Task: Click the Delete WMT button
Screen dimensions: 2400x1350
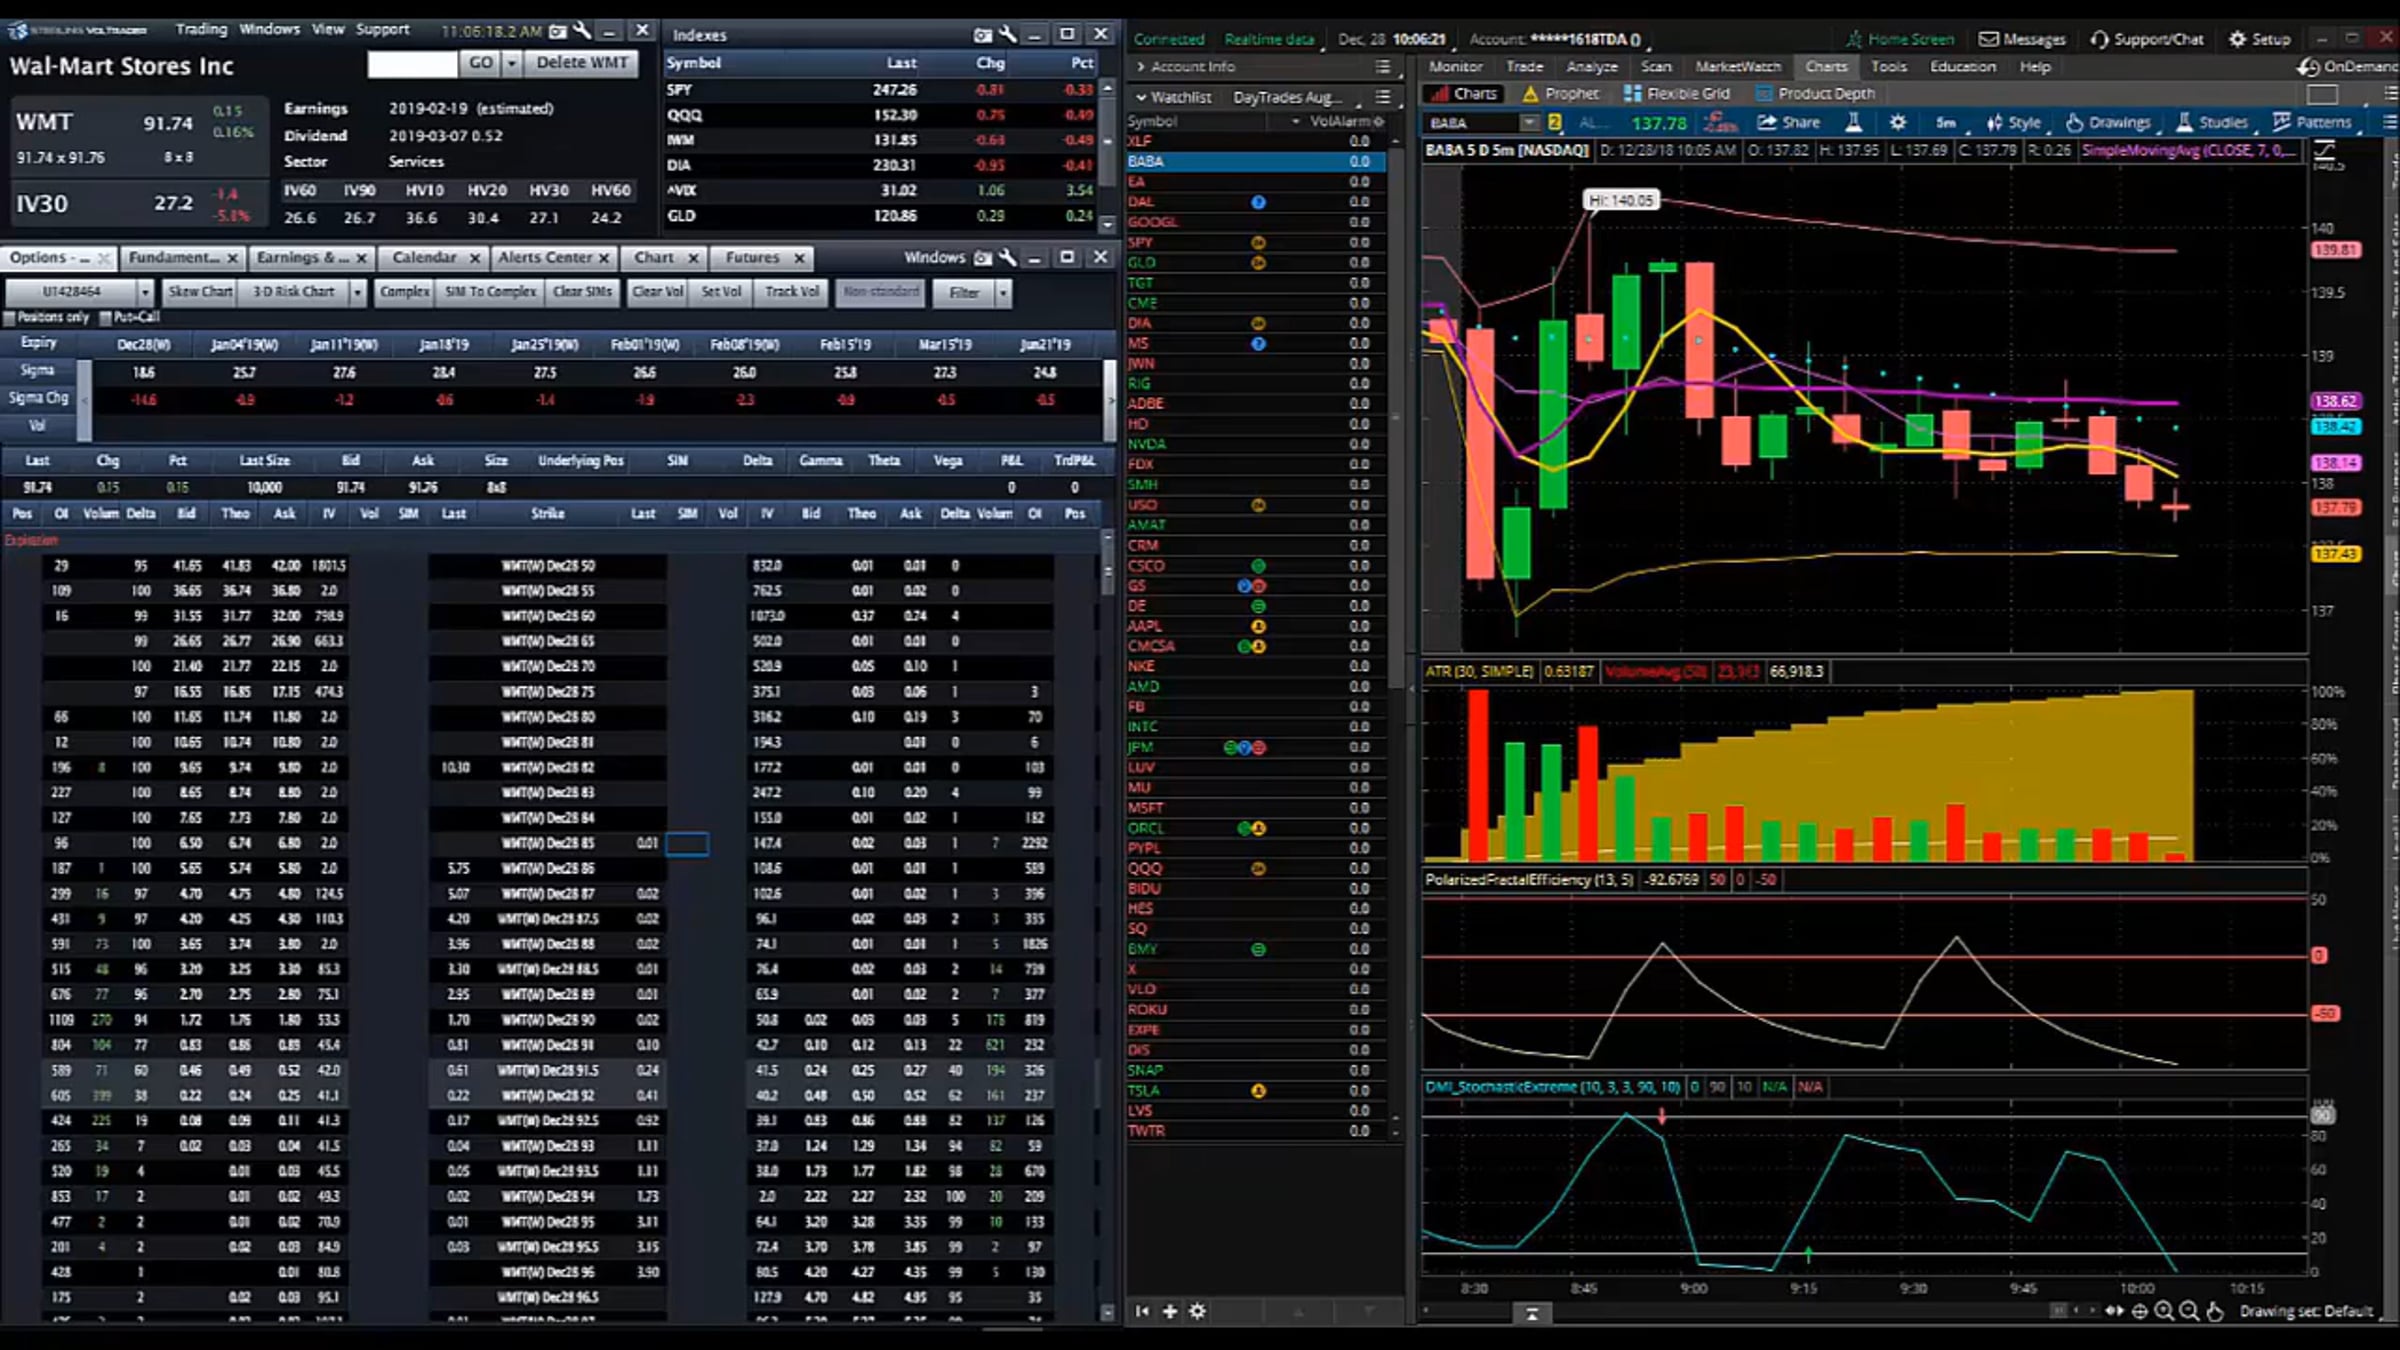Action: [582, 63]
